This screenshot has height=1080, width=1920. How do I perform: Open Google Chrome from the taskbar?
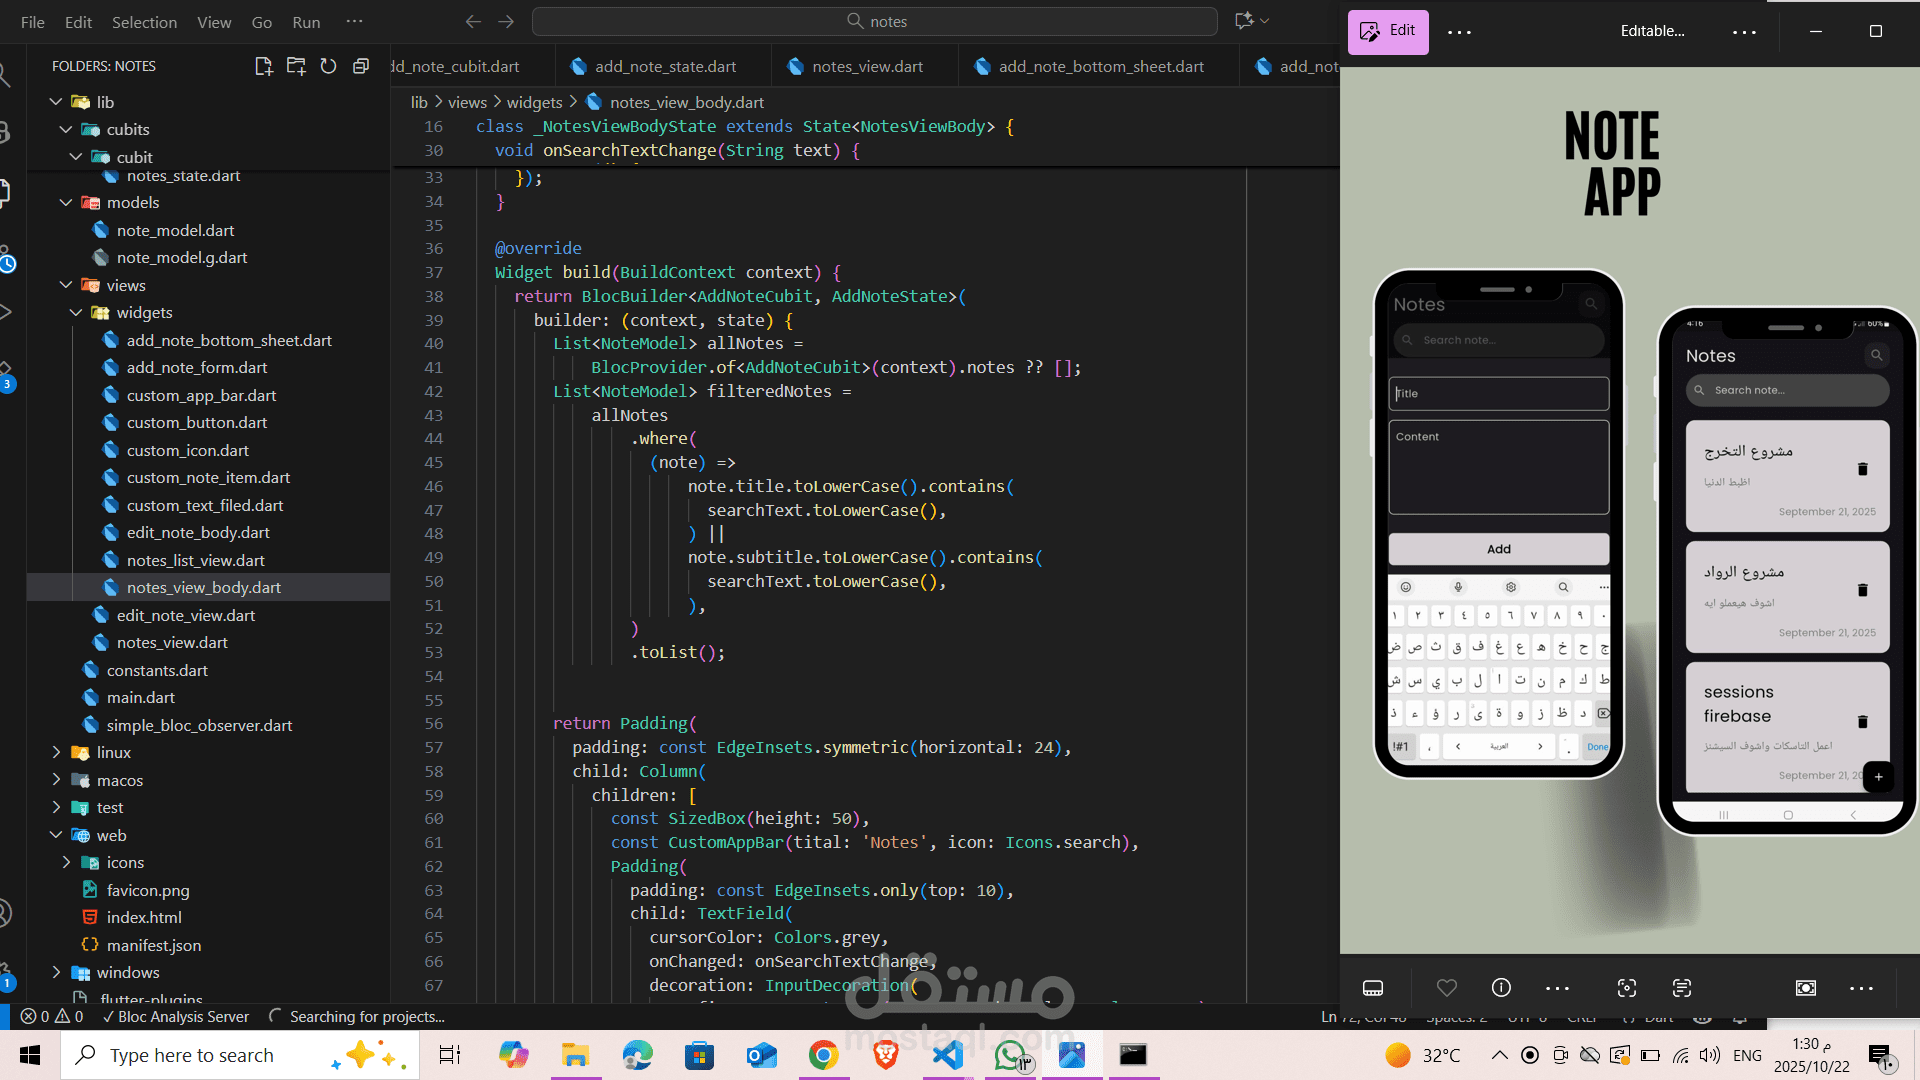click(823, 1055)
